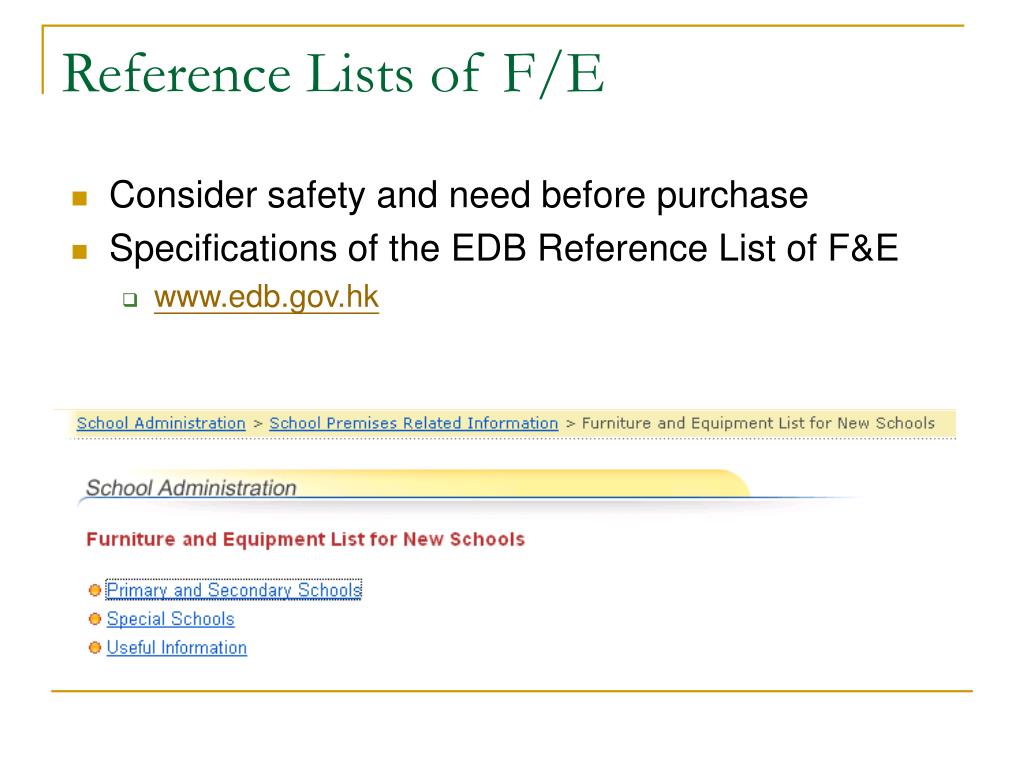Click second breadcrumb arrow separator

click(570, 424)
